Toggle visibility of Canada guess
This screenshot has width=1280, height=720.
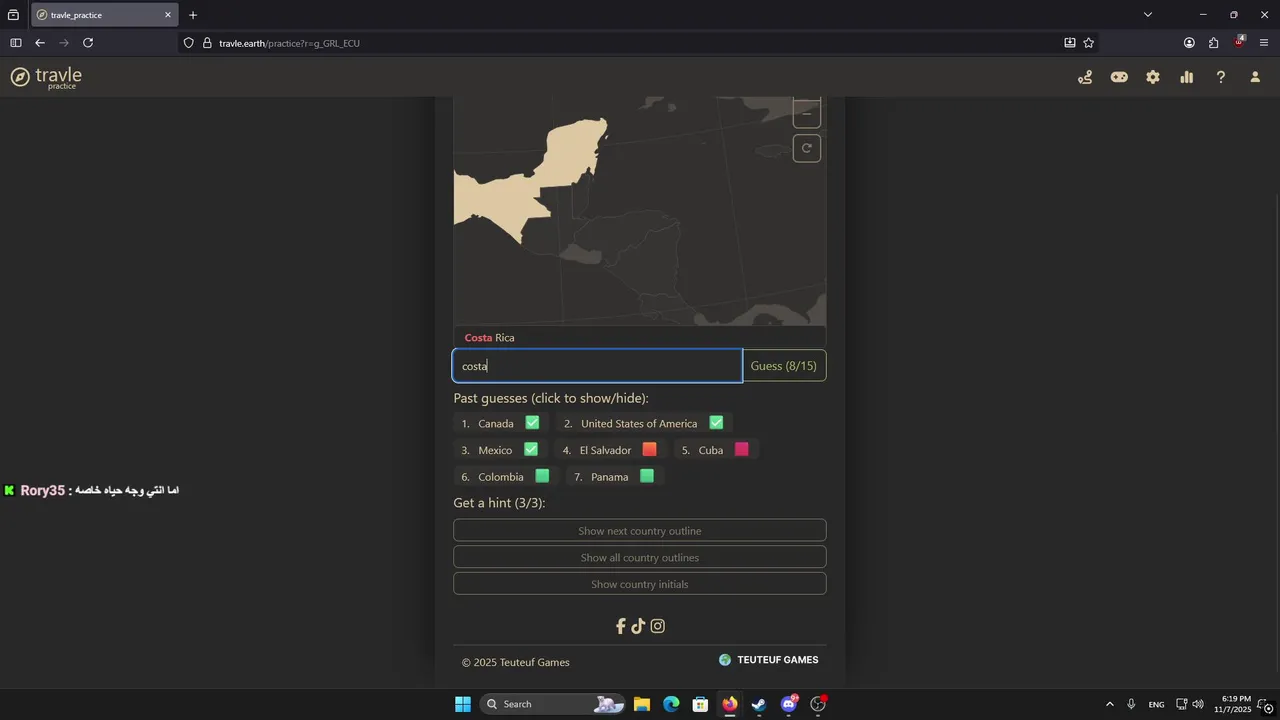501,423
